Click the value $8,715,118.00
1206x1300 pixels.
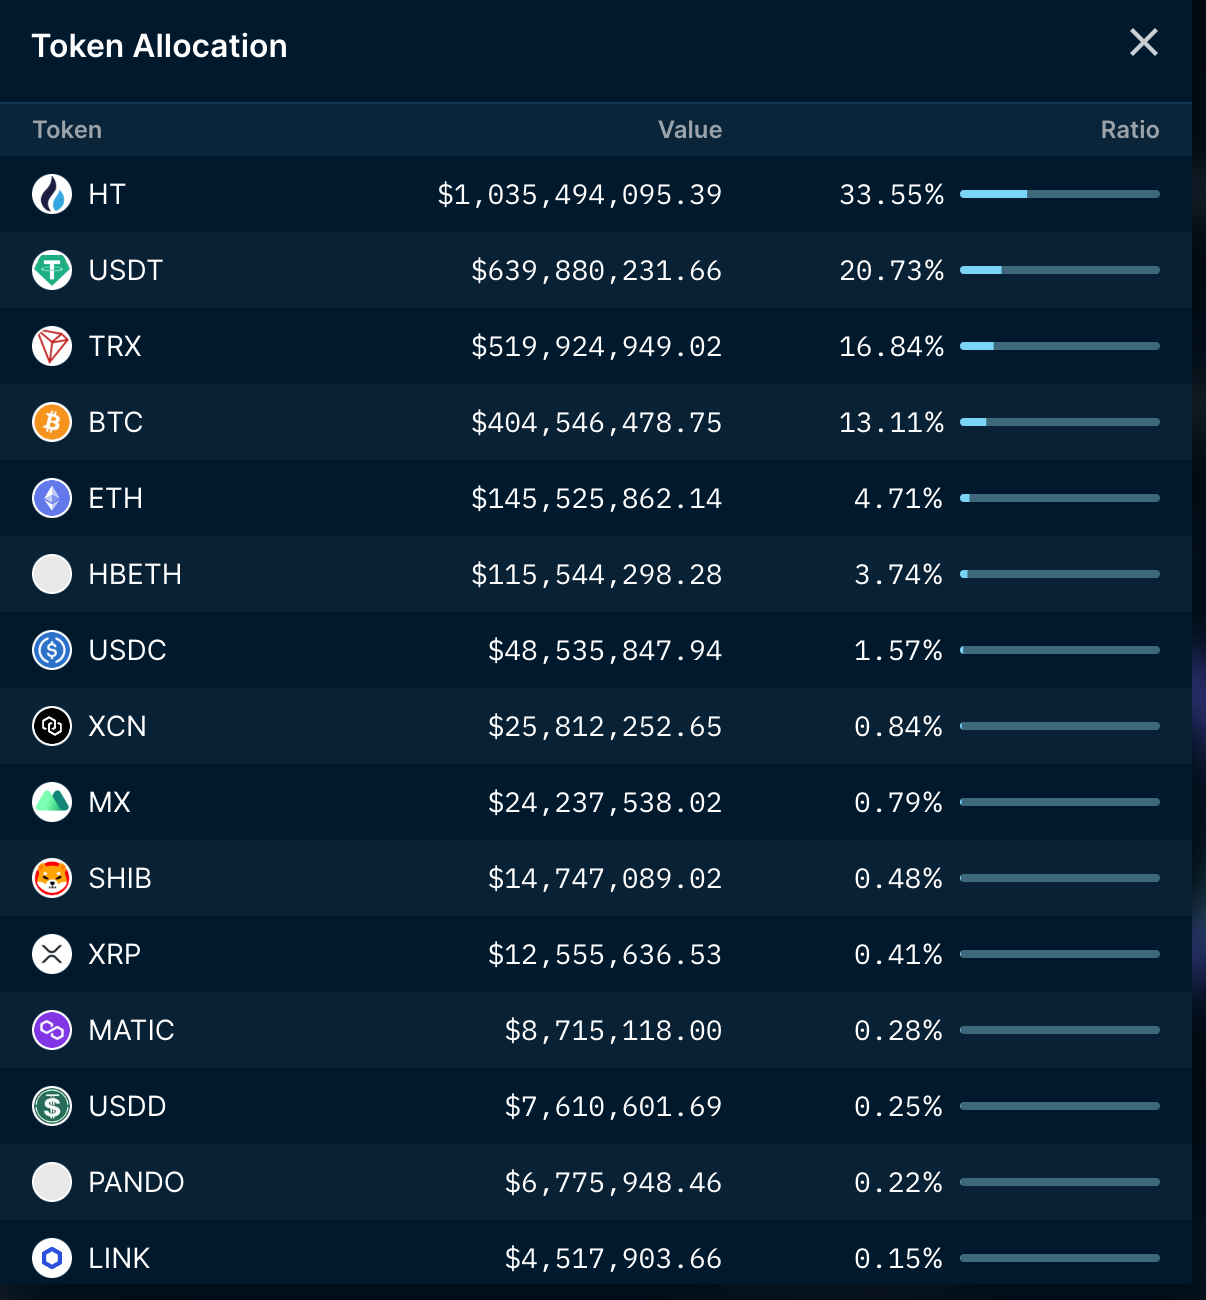pos(614,1030)
